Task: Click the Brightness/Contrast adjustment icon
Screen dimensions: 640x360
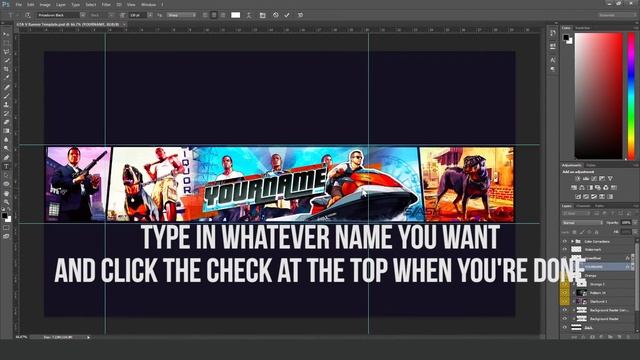Action: click(578, 178)
